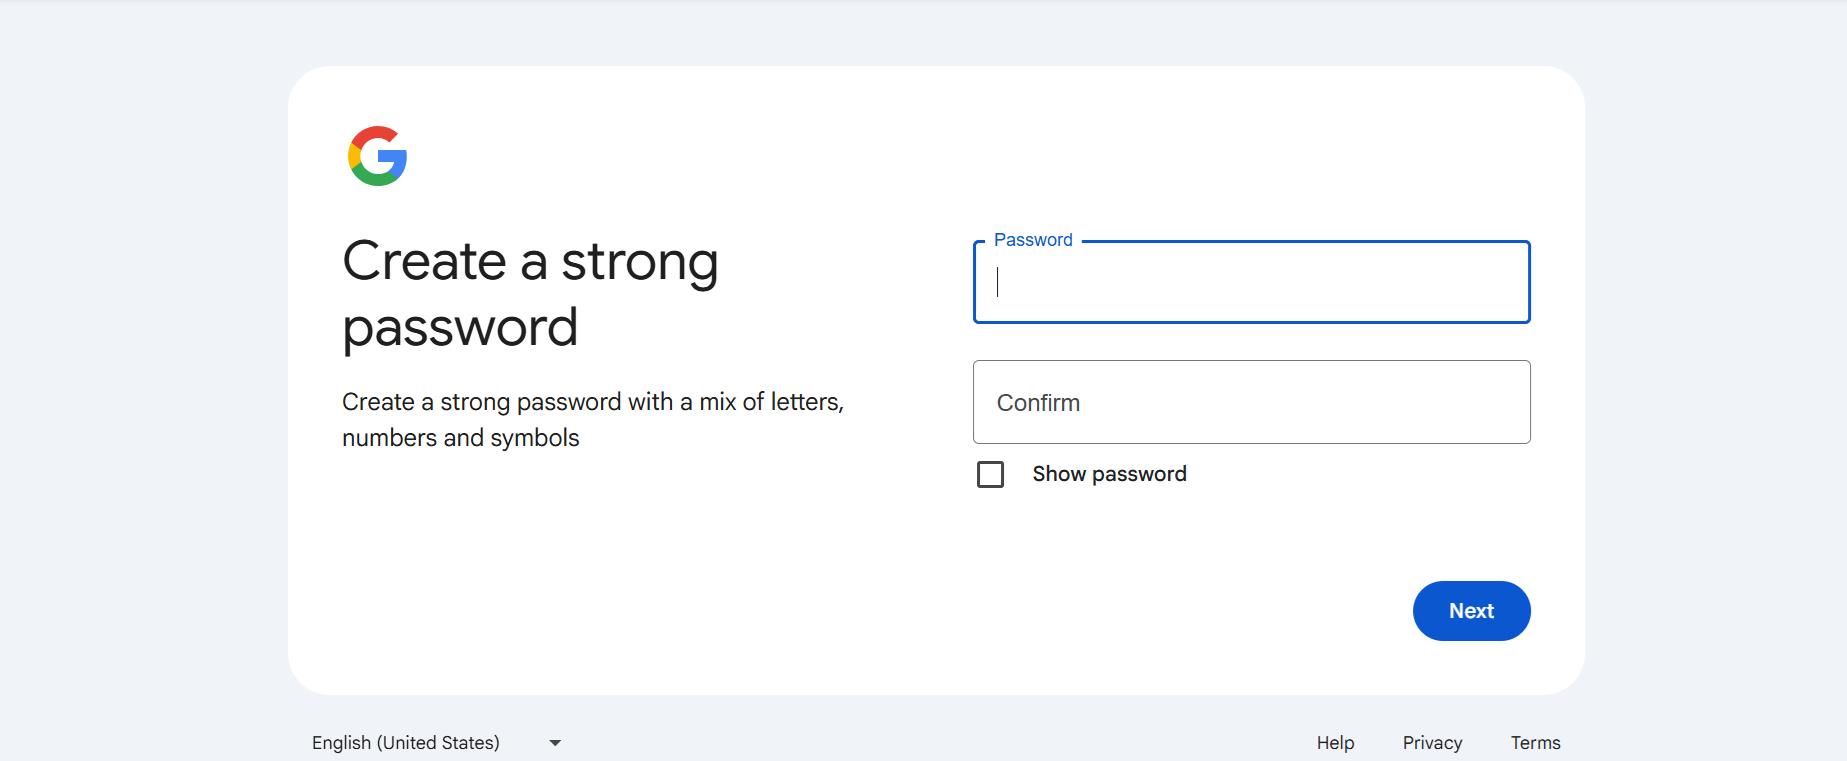Open the Privacy link in footer
The image size is (1847, 761).
pos(1432,743)
